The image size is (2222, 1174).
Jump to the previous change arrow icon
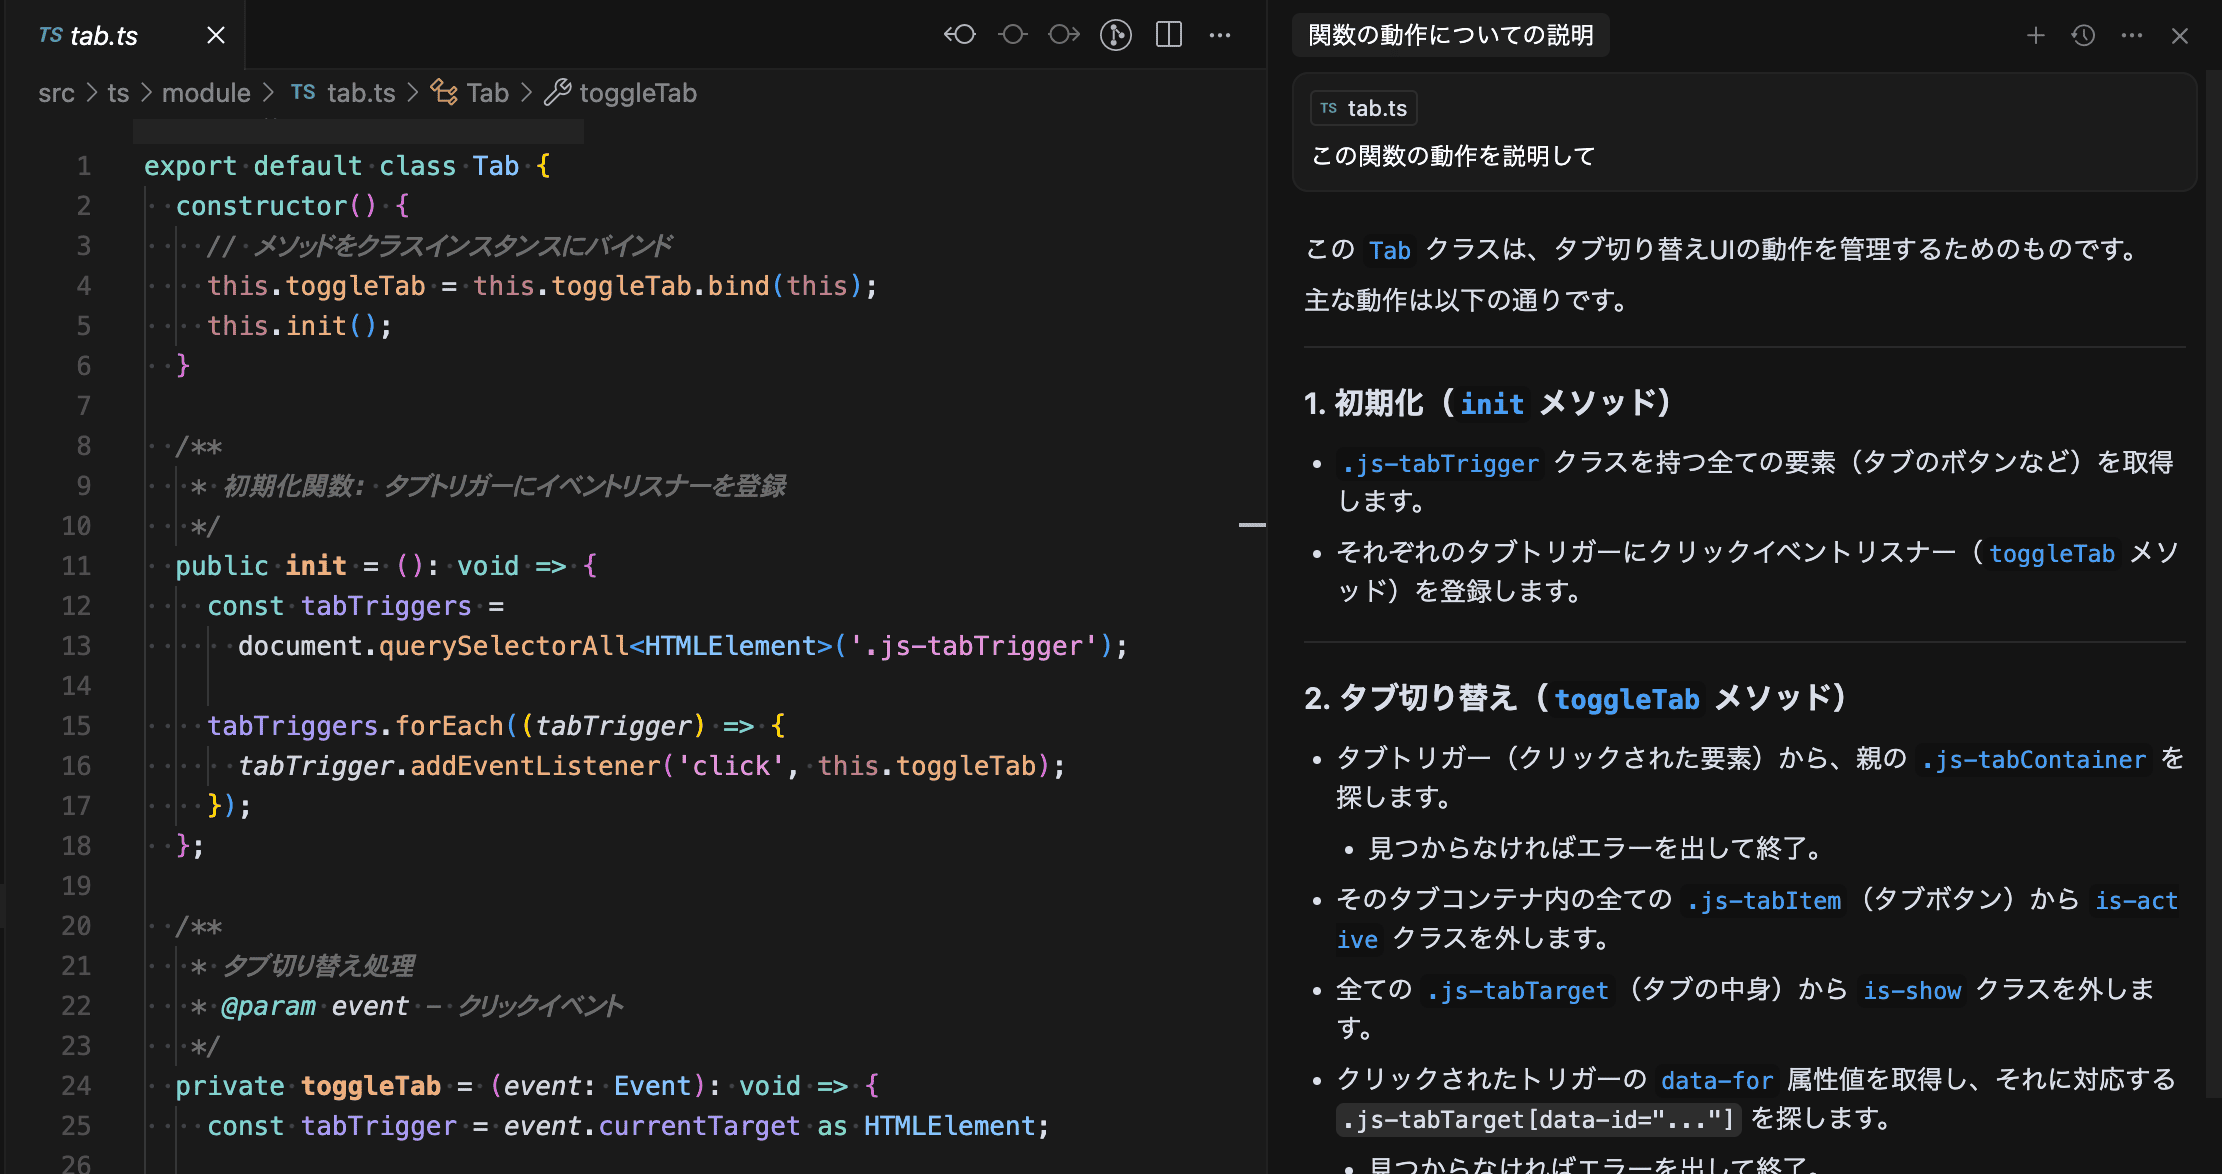[1012, 34]
